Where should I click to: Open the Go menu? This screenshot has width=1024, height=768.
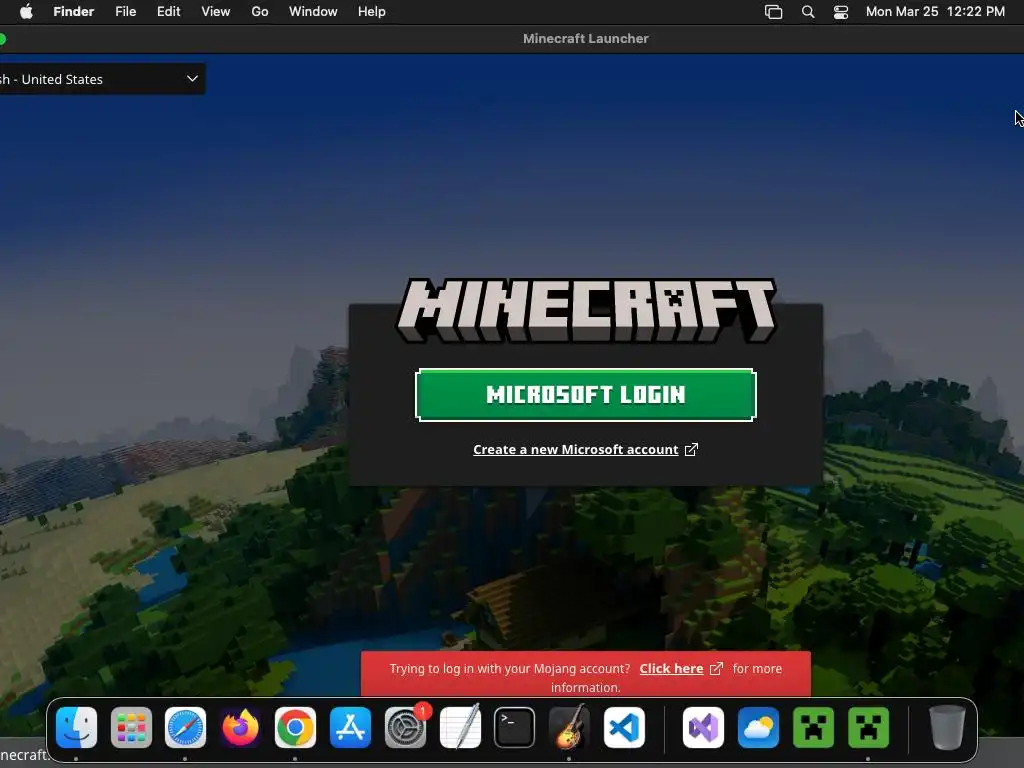pyautogui.click(x=260, y=12)
